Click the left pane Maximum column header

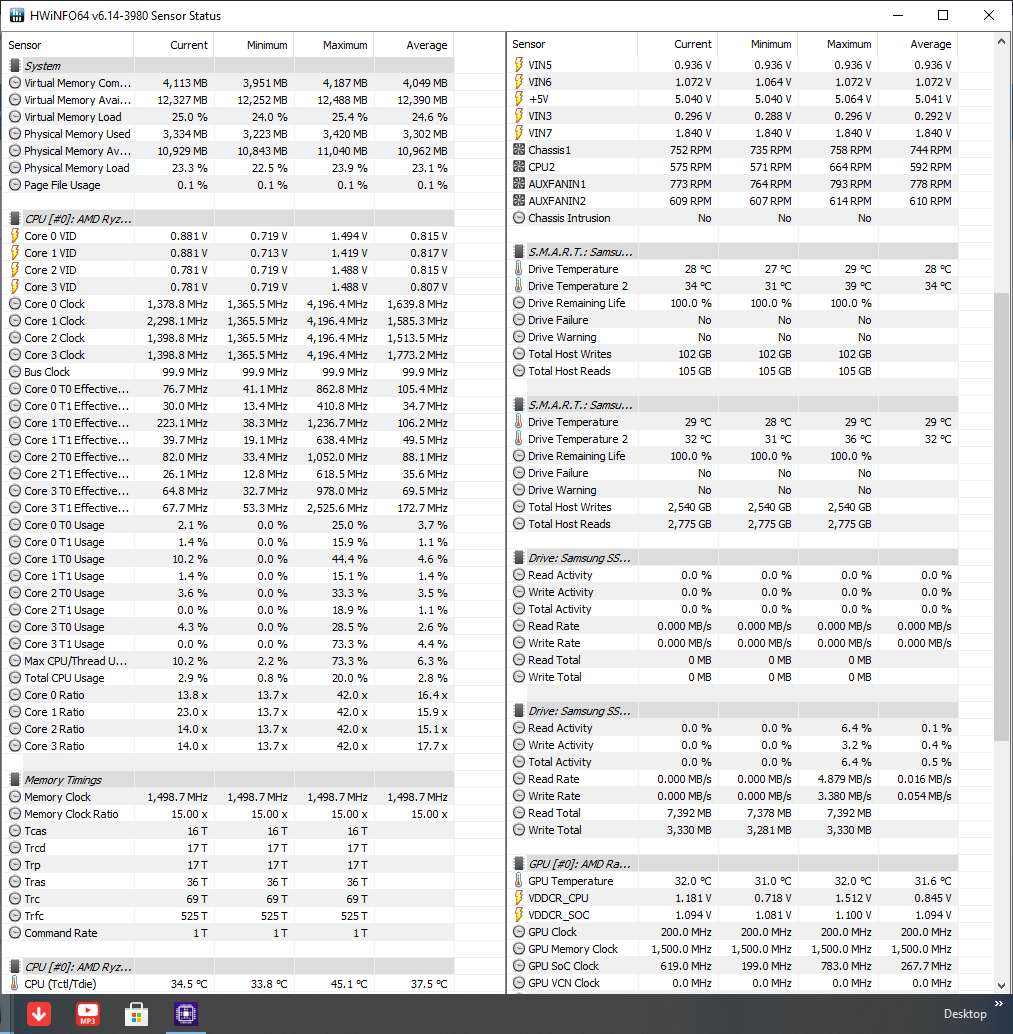click(x=334, y=45)
